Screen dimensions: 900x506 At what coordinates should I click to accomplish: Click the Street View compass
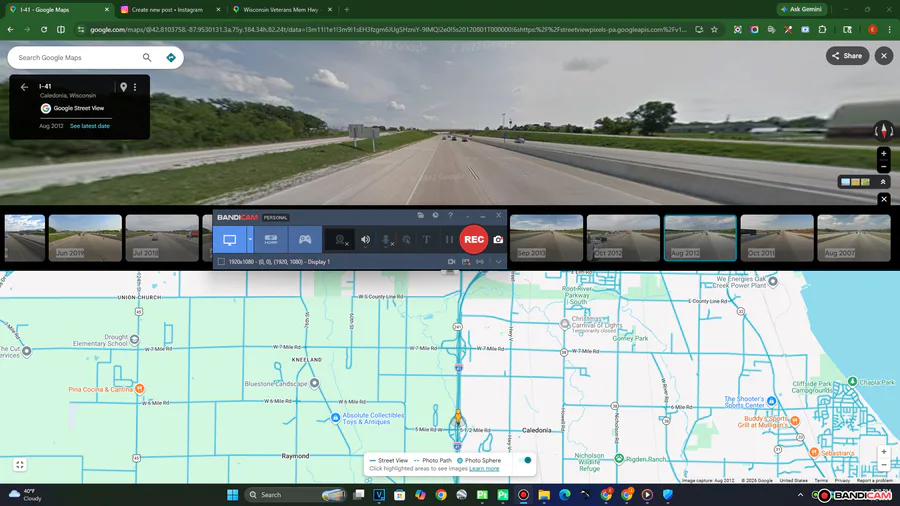pyautogui.click(x=884, y=131)
